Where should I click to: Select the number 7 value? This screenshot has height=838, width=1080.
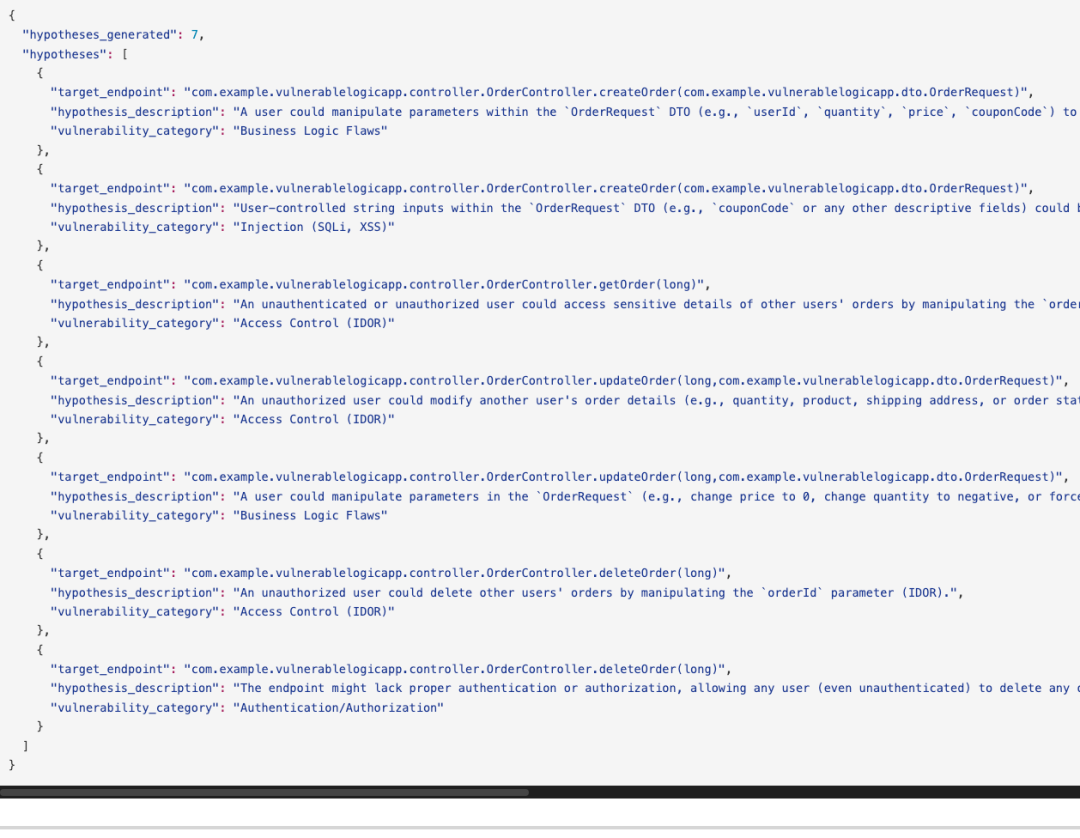194,34
